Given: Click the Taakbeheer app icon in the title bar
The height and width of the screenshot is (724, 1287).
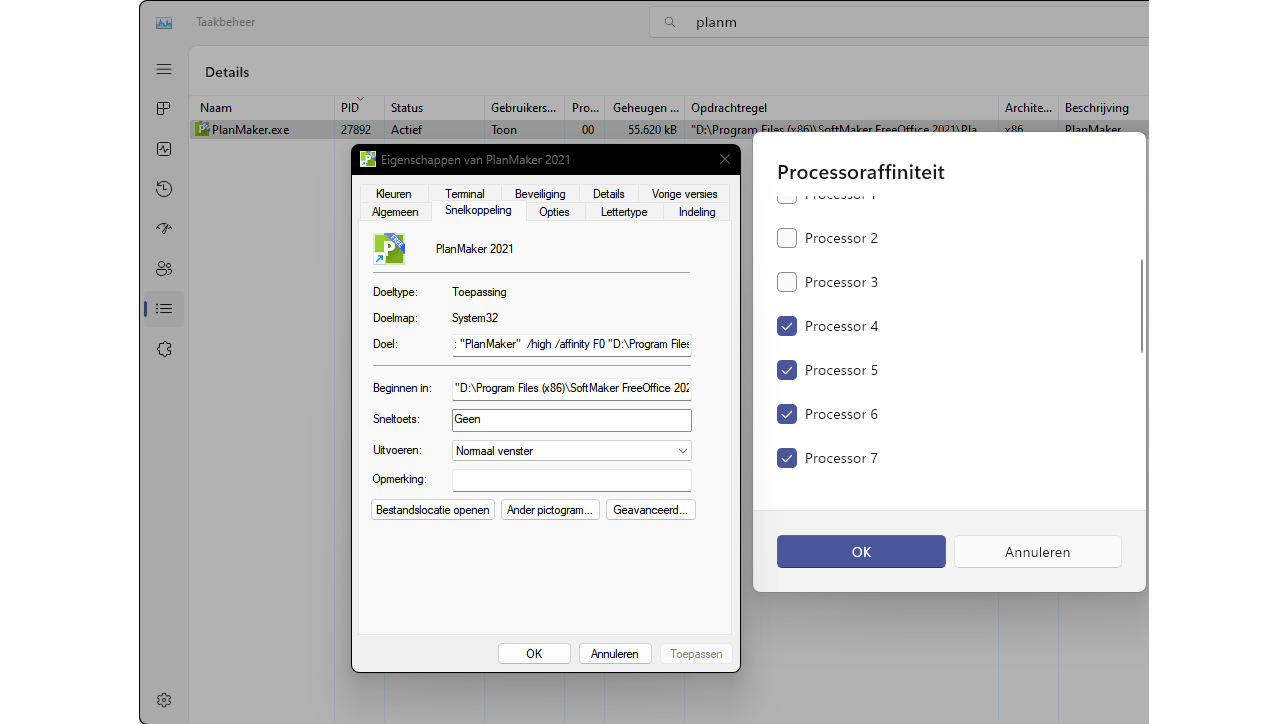Looking at the screenshot, I should coord(164,22).
